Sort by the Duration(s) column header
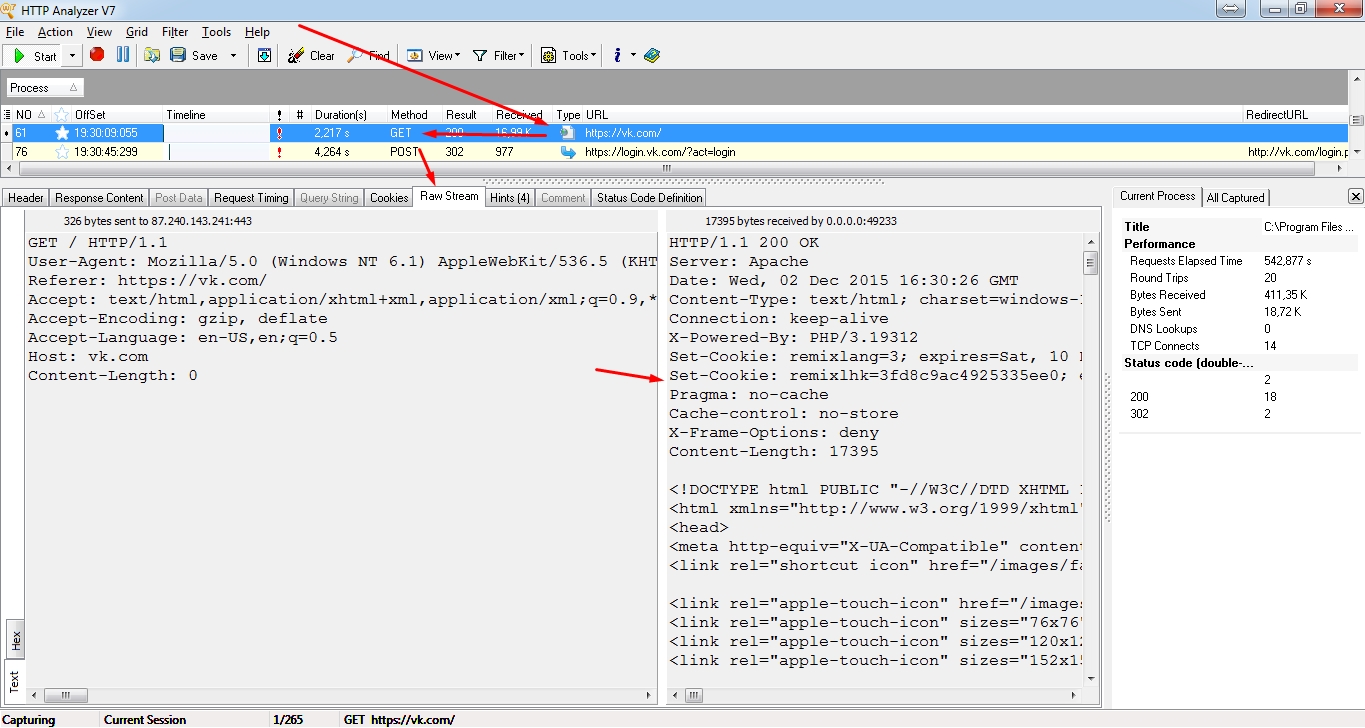This screenshot has height=728, width=1365. click(x=348, y=115)
